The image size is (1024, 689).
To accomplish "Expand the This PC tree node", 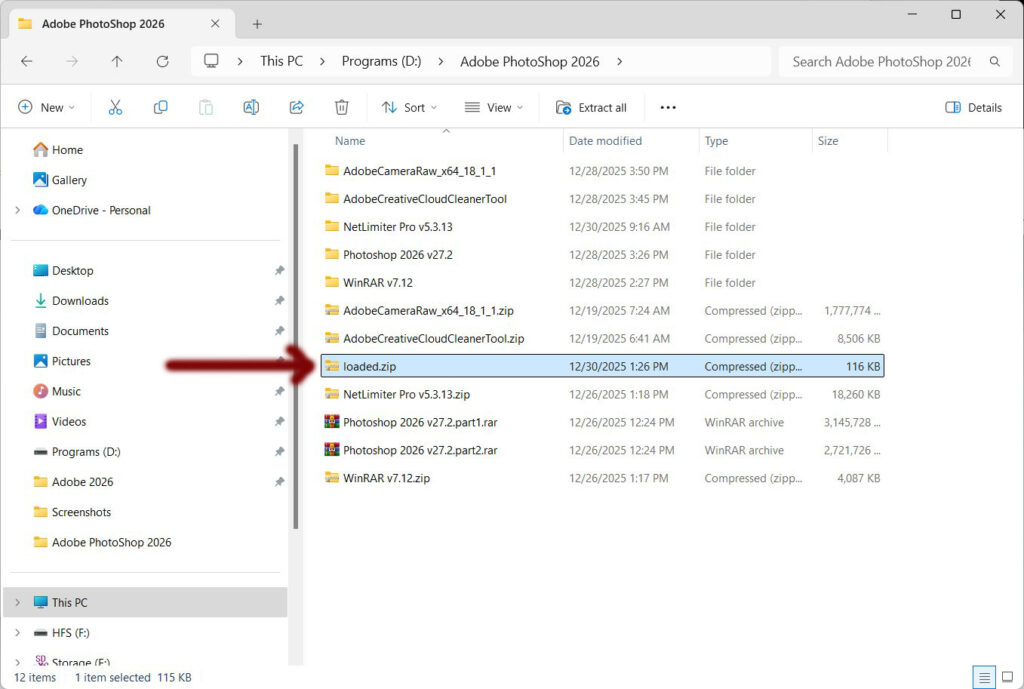I will [17, 602].
